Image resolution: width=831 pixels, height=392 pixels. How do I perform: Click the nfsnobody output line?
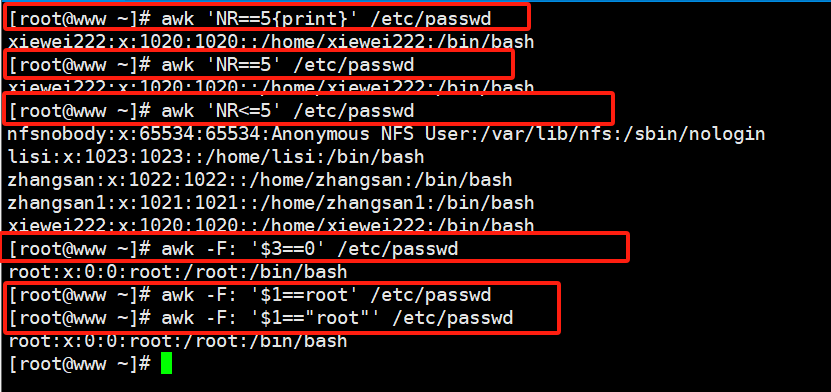pos(386,134)
